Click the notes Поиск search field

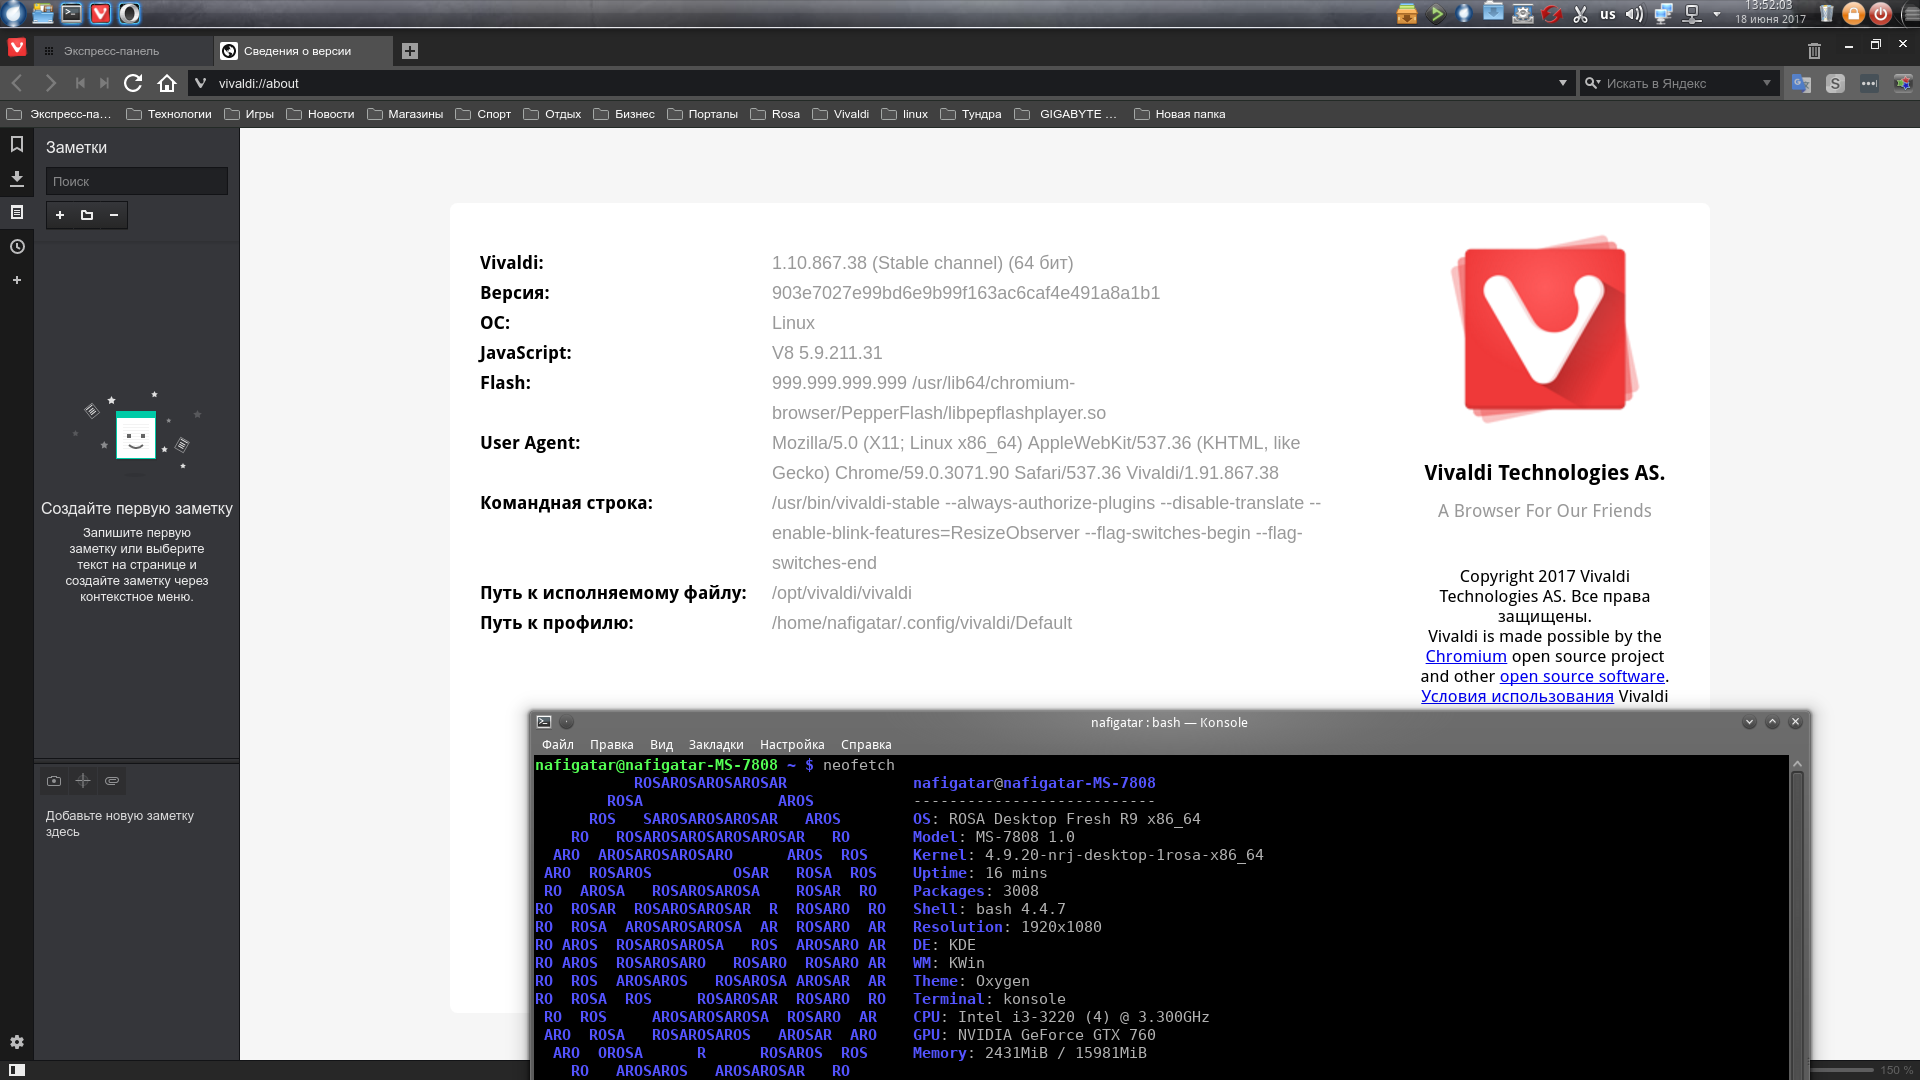point(137,181)
